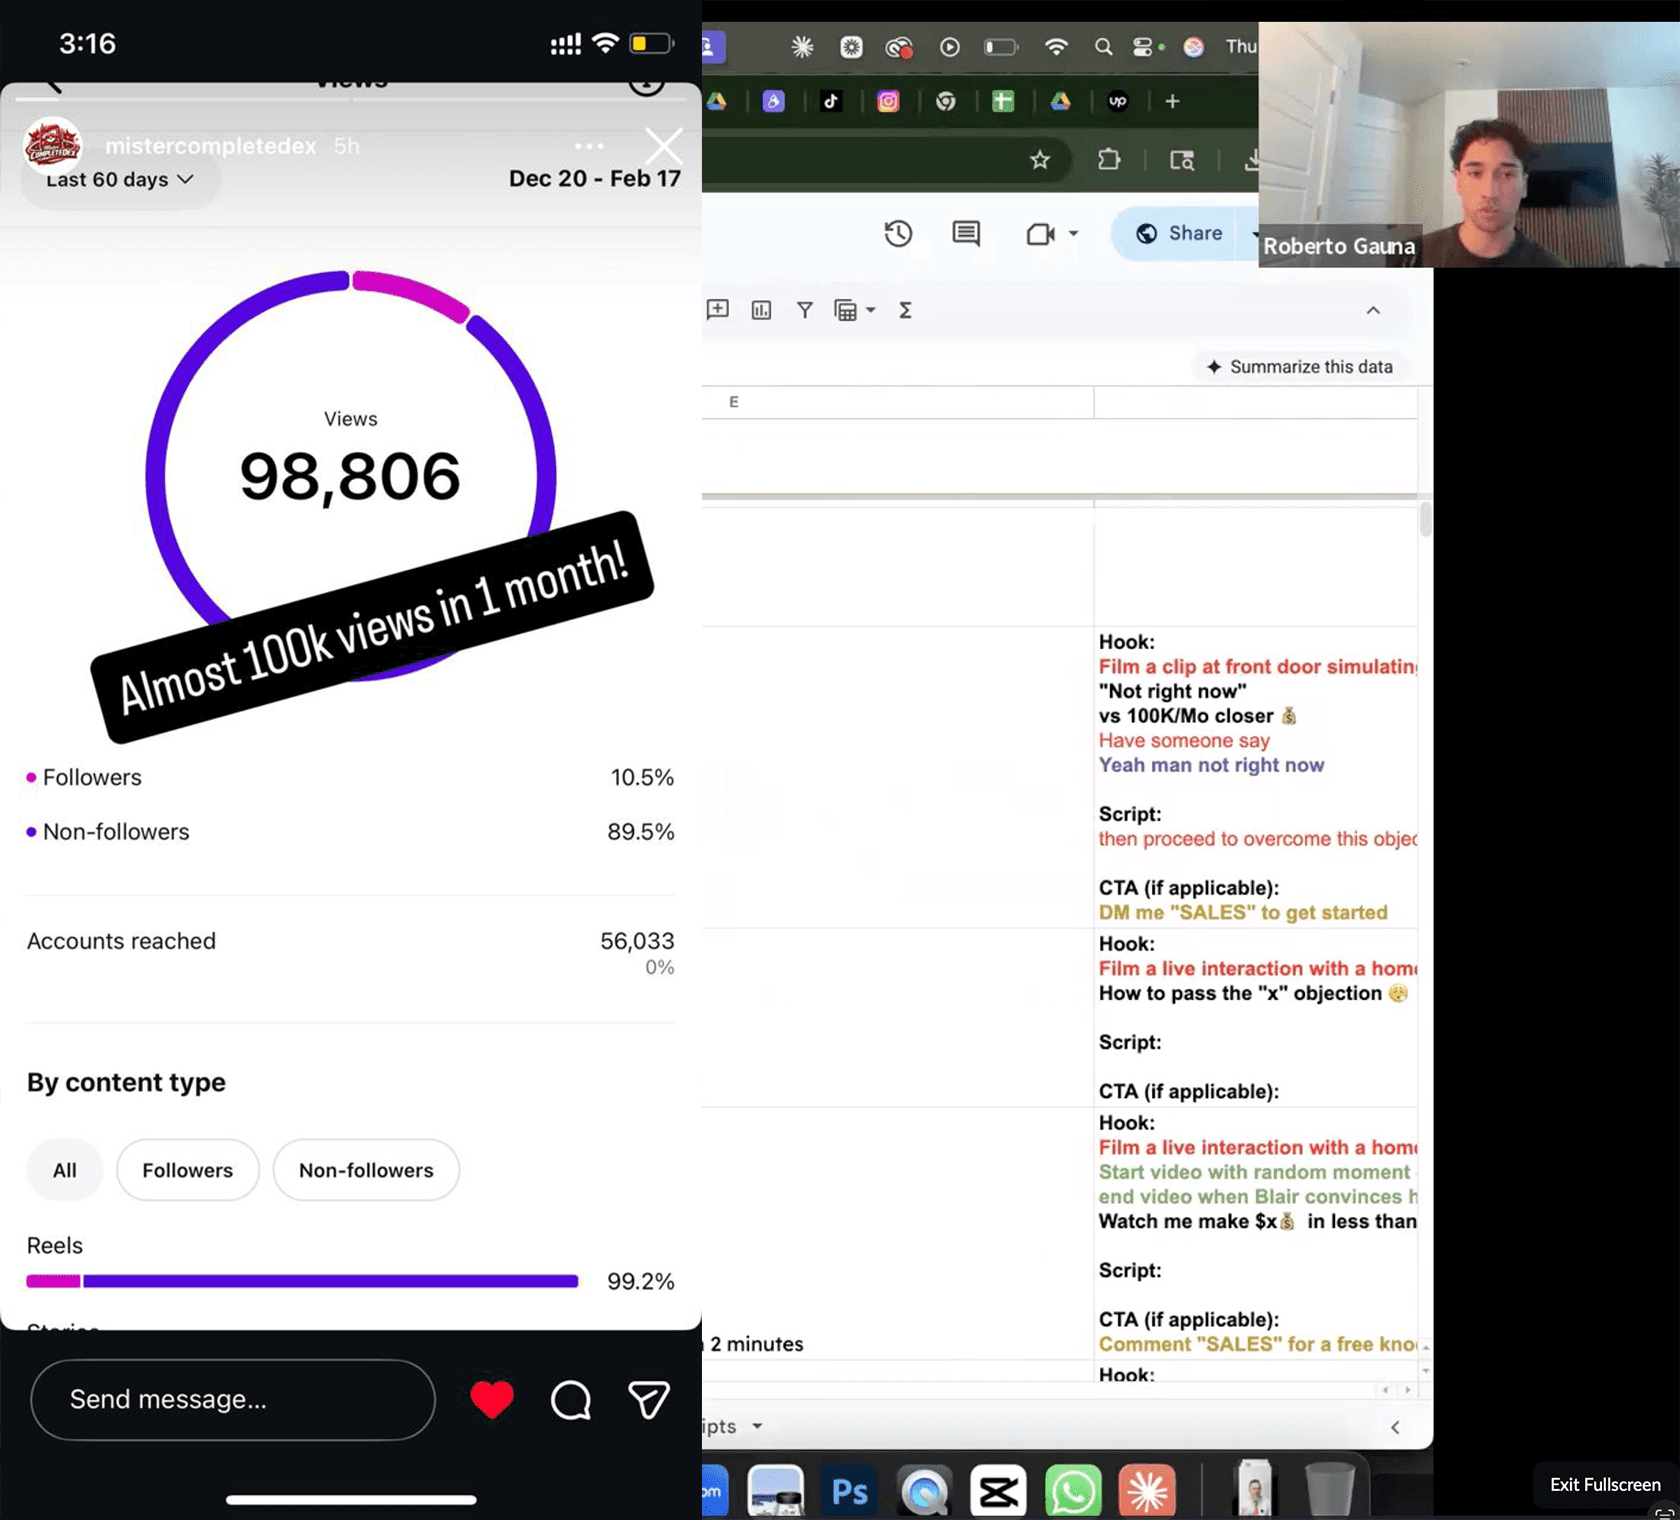
Task: Click the insert comment toolbar icon
Action: pyautogui.click(x=718, y=310)
